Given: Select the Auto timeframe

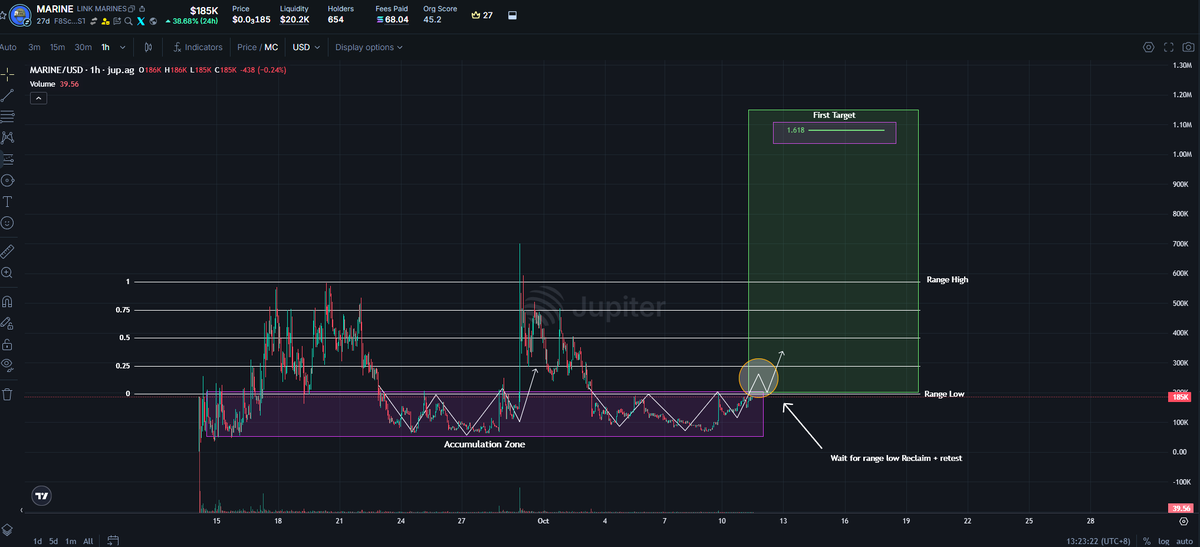Looking at the screenshot, I should coord(8,47).
